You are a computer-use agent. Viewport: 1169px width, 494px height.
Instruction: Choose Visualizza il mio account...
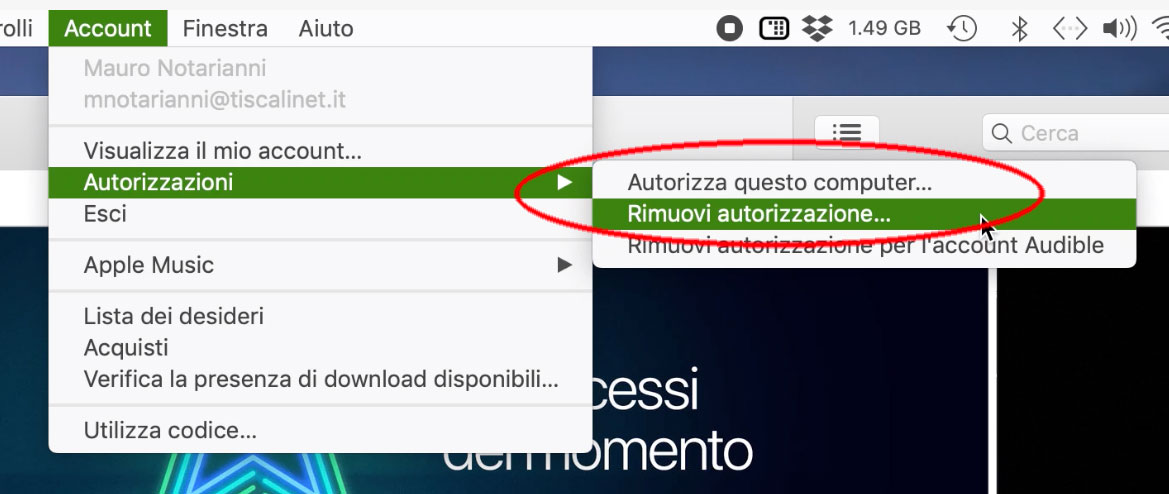click(321, 151)
